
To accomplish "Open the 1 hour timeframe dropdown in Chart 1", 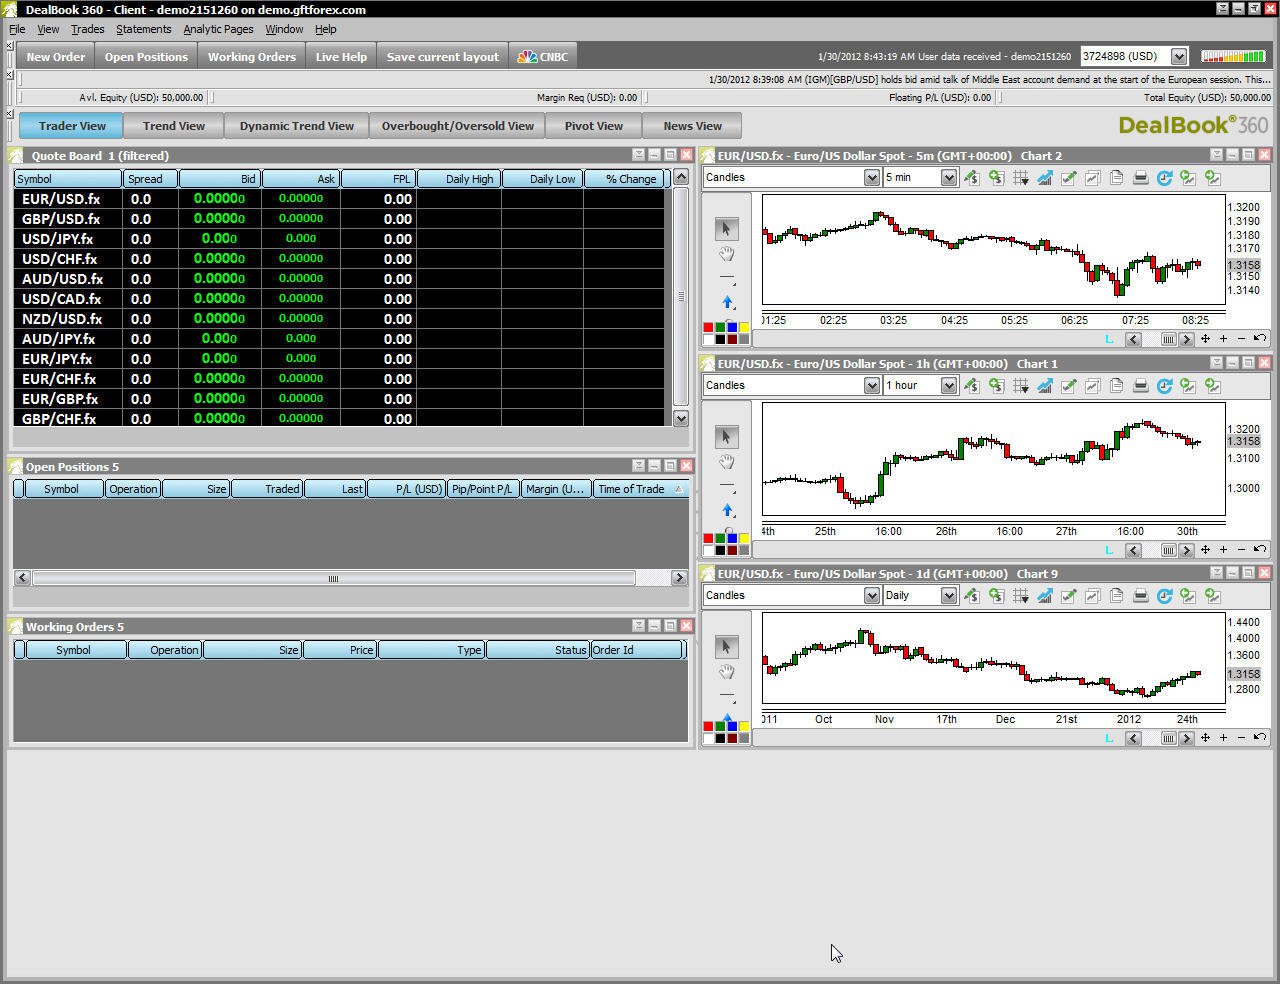I will click(x=948, y=386).
